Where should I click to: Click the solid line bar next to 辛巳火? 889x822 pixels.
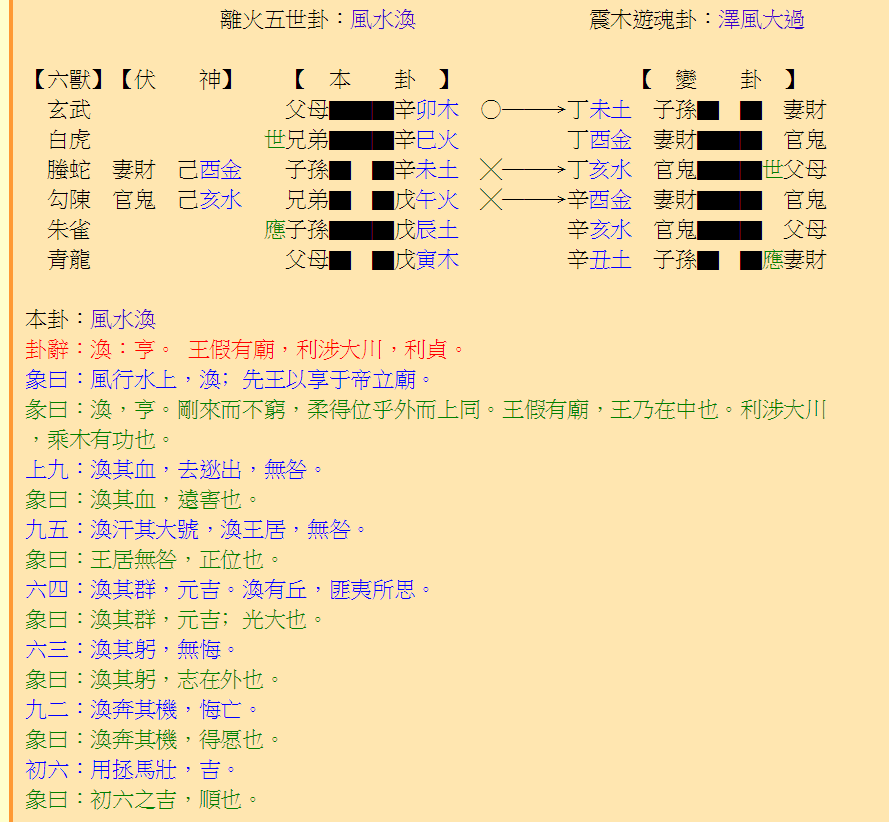(x=361, y=140)
